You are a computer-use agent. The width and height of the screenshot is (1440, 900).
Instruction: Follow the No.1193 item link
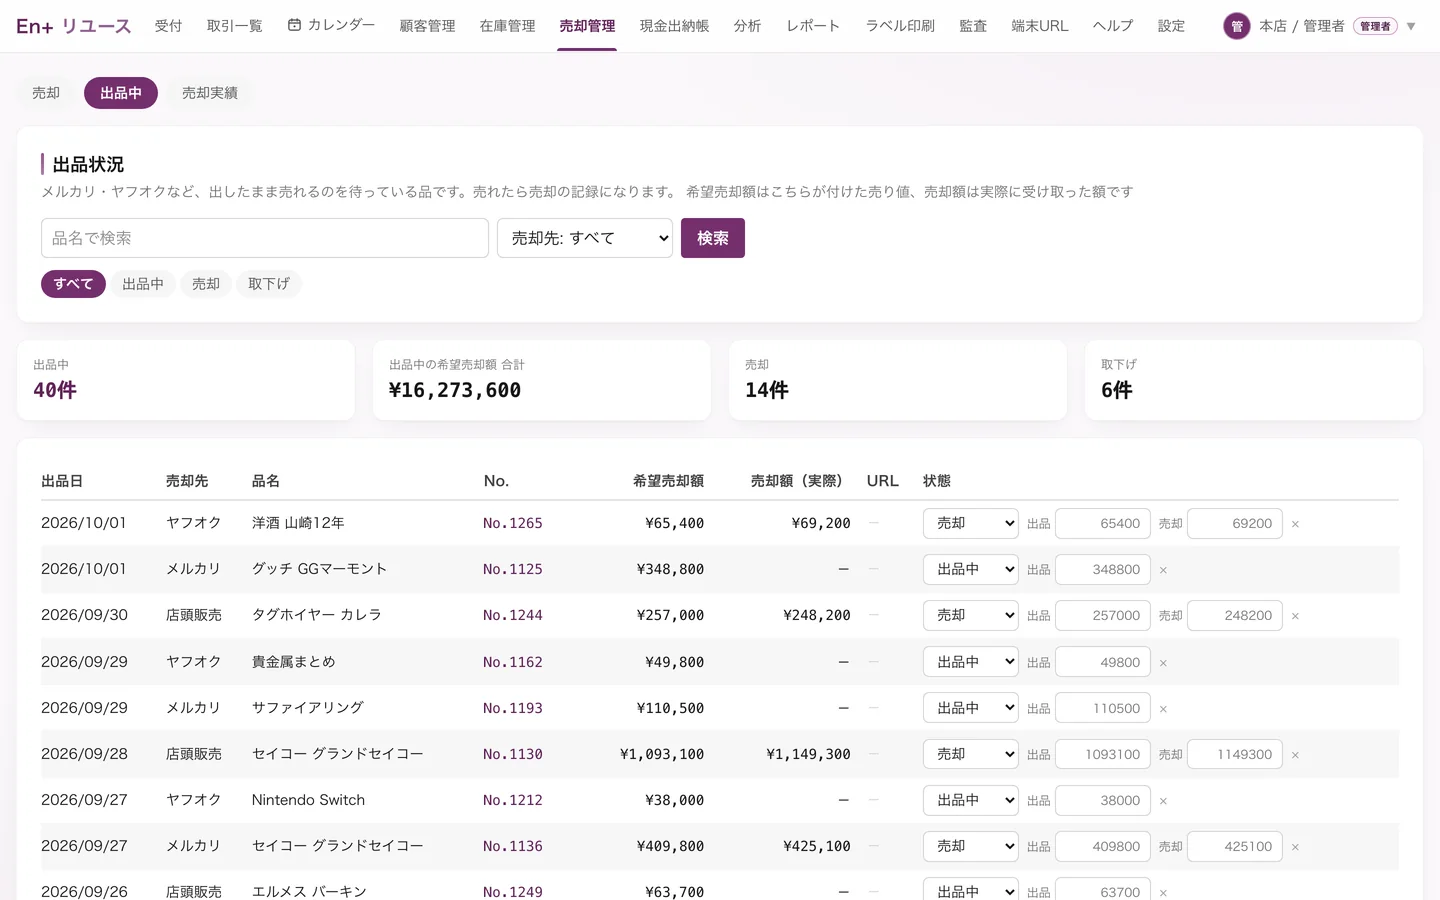(x=513, y=708)
